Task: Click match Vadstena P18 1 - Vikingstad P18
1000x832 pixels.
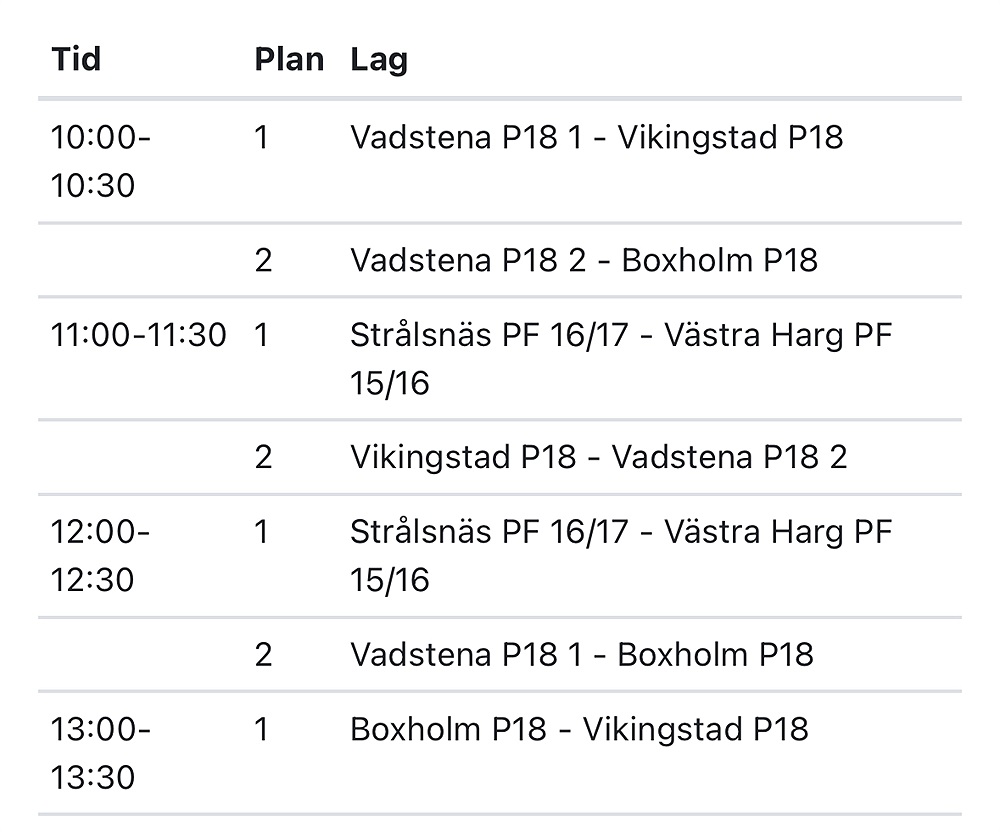Action: [596, 137]
